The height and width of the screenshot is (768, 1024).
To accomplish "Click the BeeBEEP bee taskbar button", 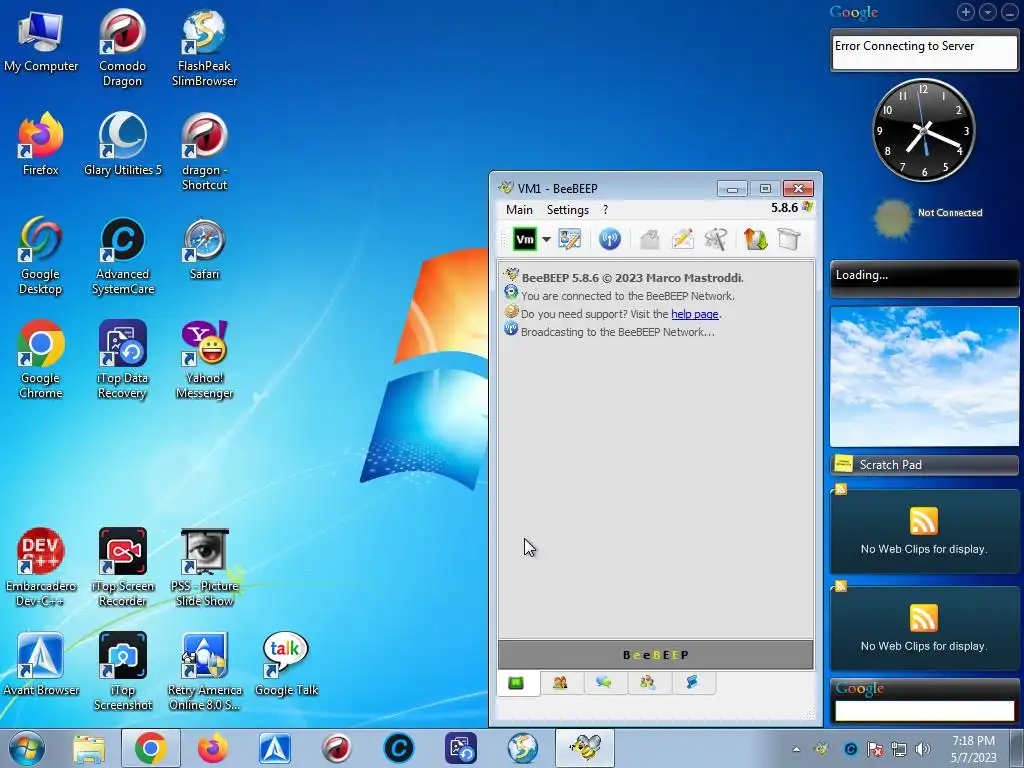I will 585,748.
